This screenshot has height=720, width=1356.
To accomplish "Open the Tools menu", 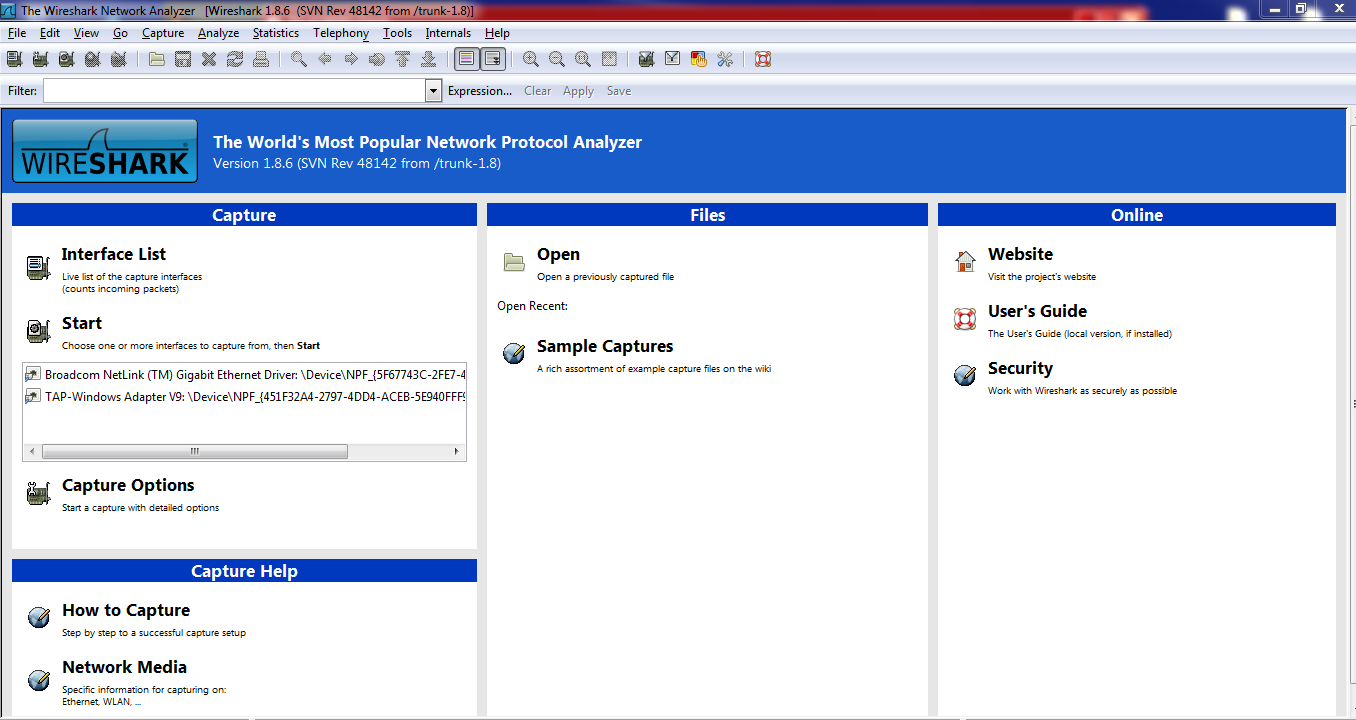I will pyautogui.click(x=397, y=33).
